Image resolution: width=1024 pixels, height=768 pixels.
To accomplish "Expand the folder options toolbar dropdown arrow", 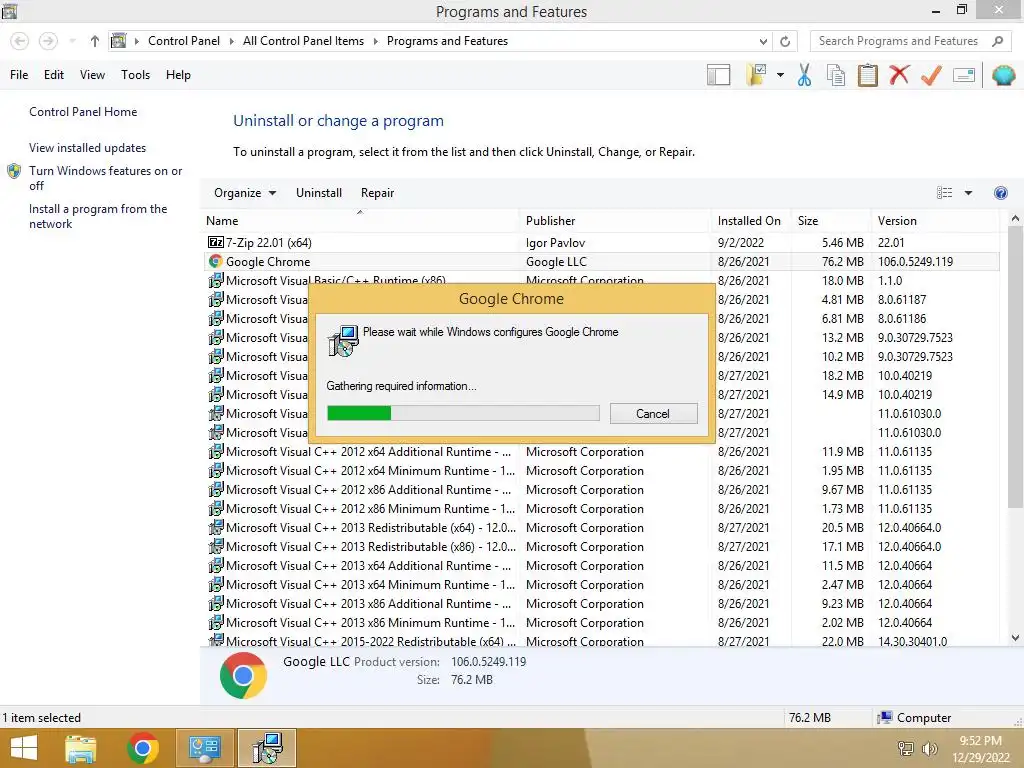I will point(780,75).
